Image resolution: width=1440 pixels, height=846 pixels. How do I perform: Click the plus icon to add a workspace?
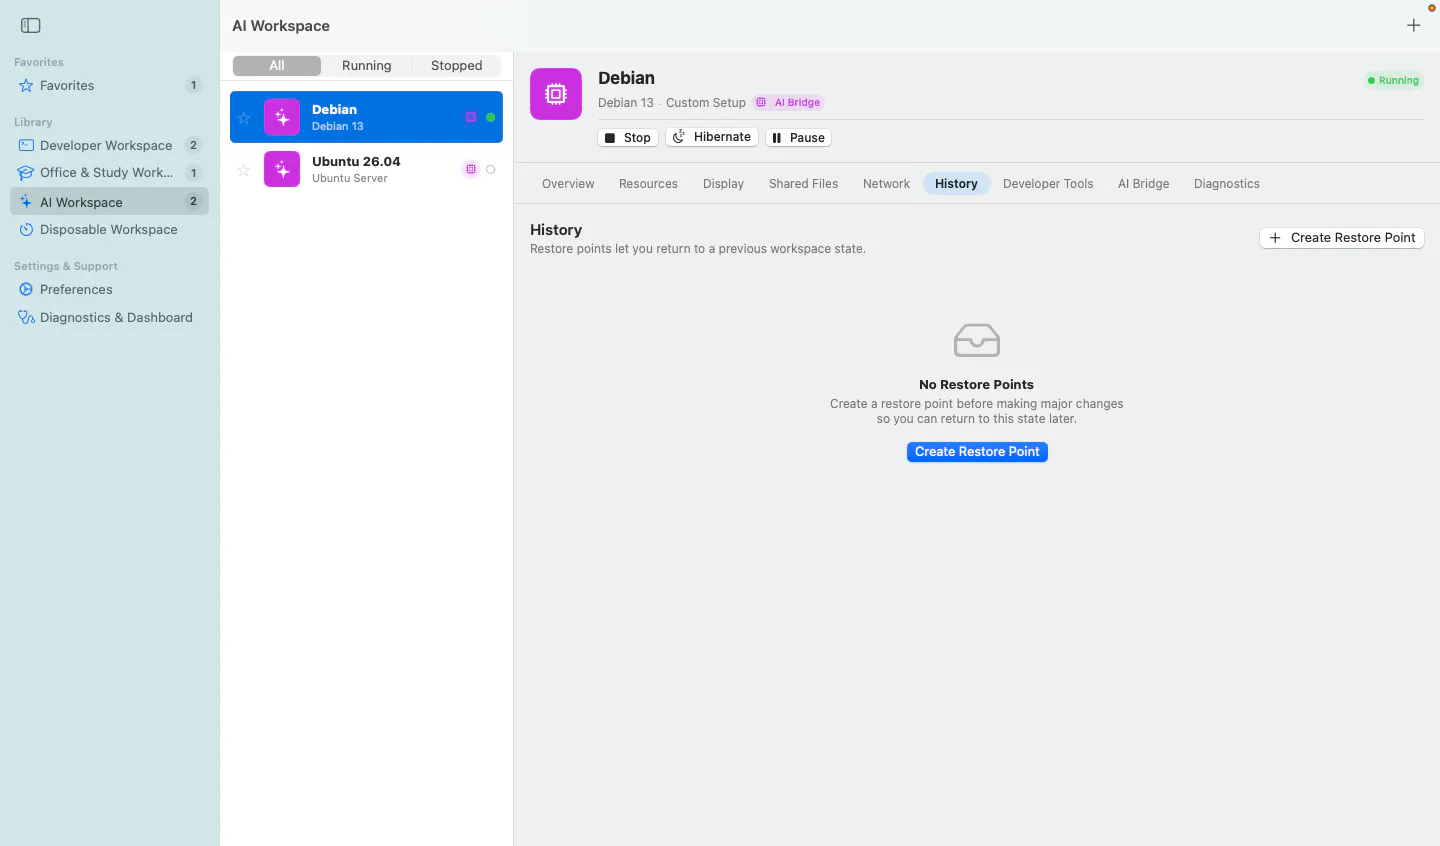pyautogui.click(x=1413, y=26)
